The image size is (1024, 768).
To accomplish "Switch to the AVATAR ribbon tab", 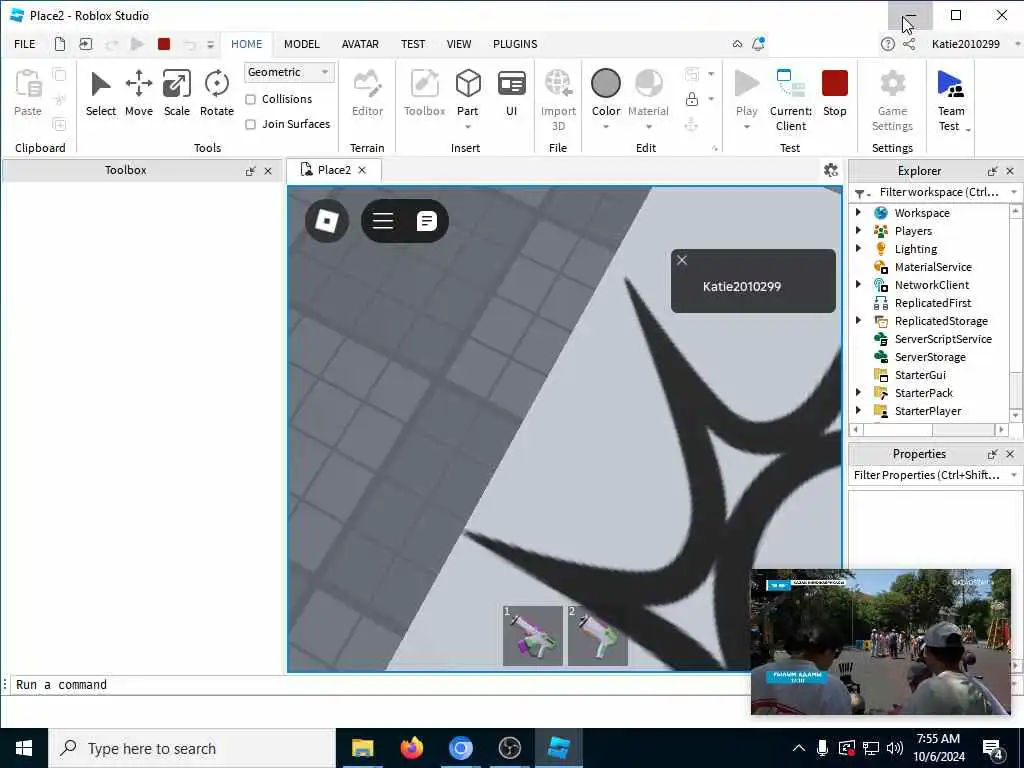I will pyautogui.click(x=360, y=44).
